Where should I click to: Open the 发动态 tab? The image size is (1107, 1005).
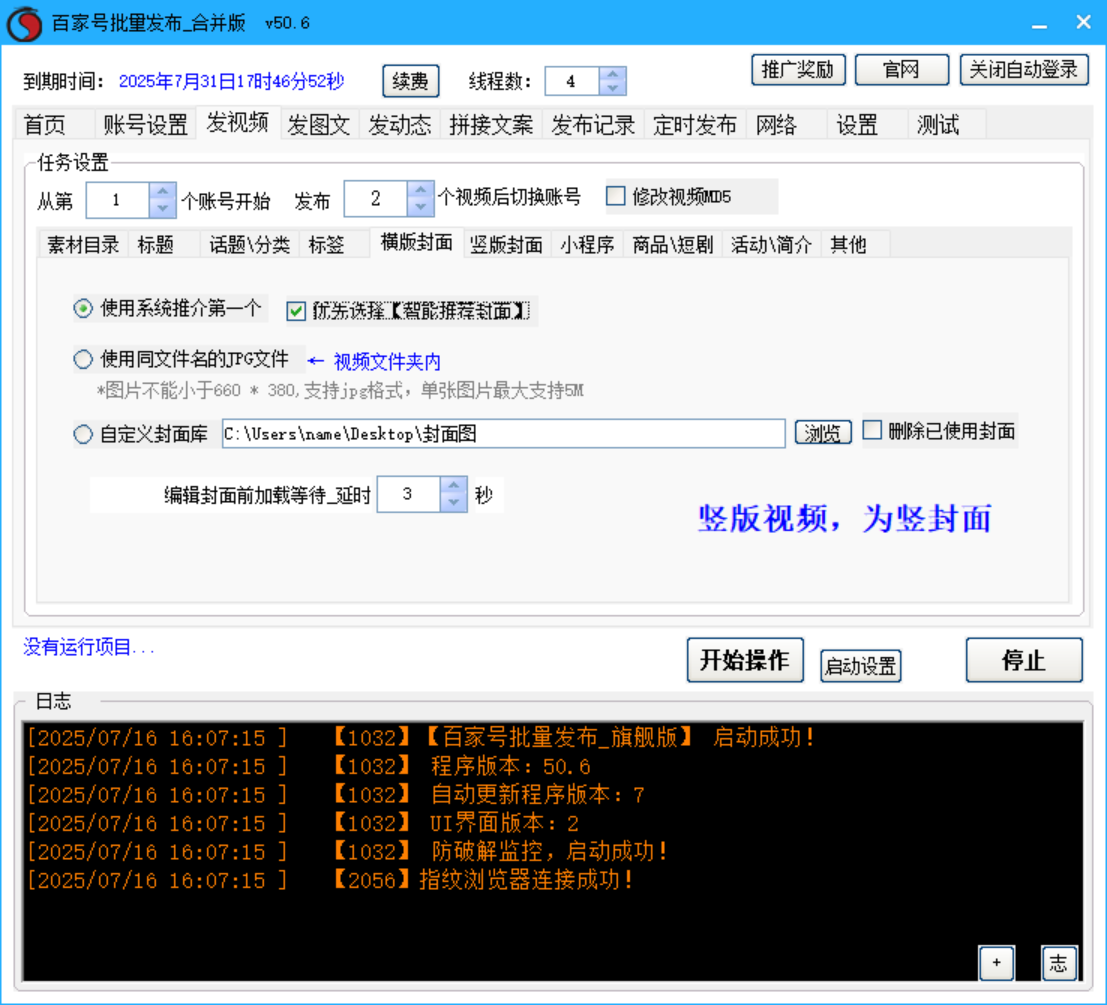(400, 125)
